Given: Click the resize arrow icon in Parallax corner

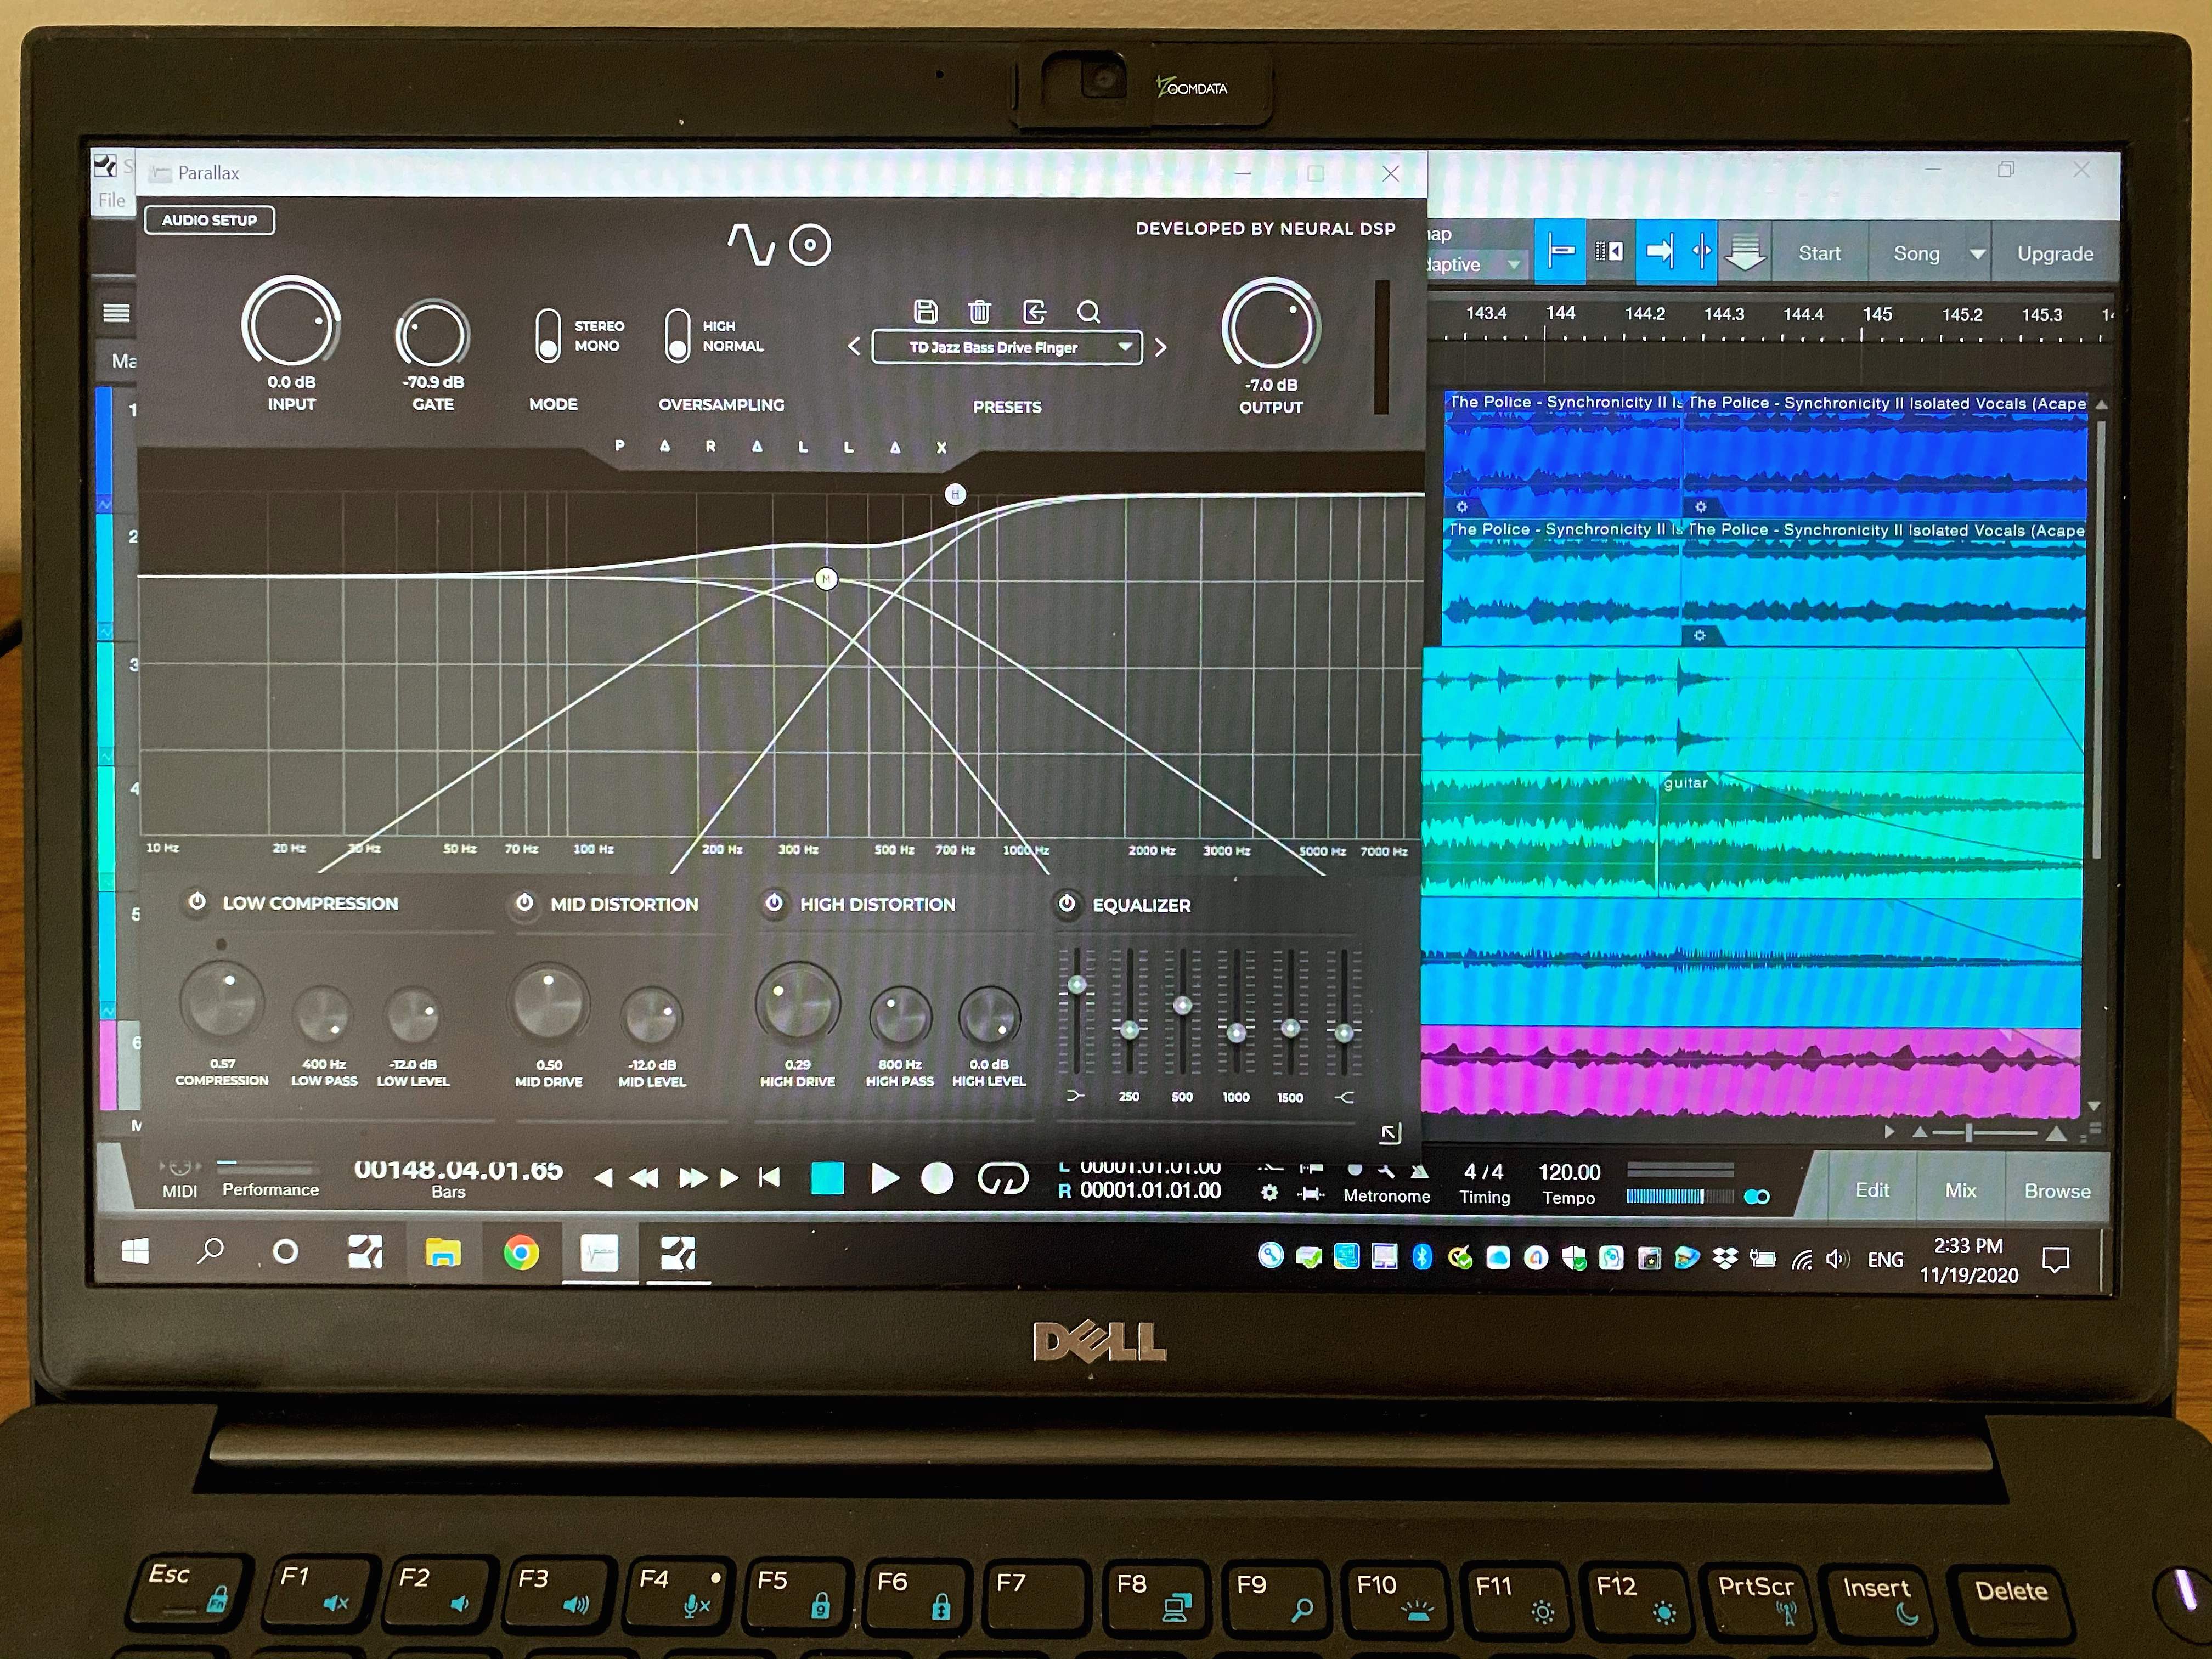Looking at the screenshot, I should (1390, 1133).
